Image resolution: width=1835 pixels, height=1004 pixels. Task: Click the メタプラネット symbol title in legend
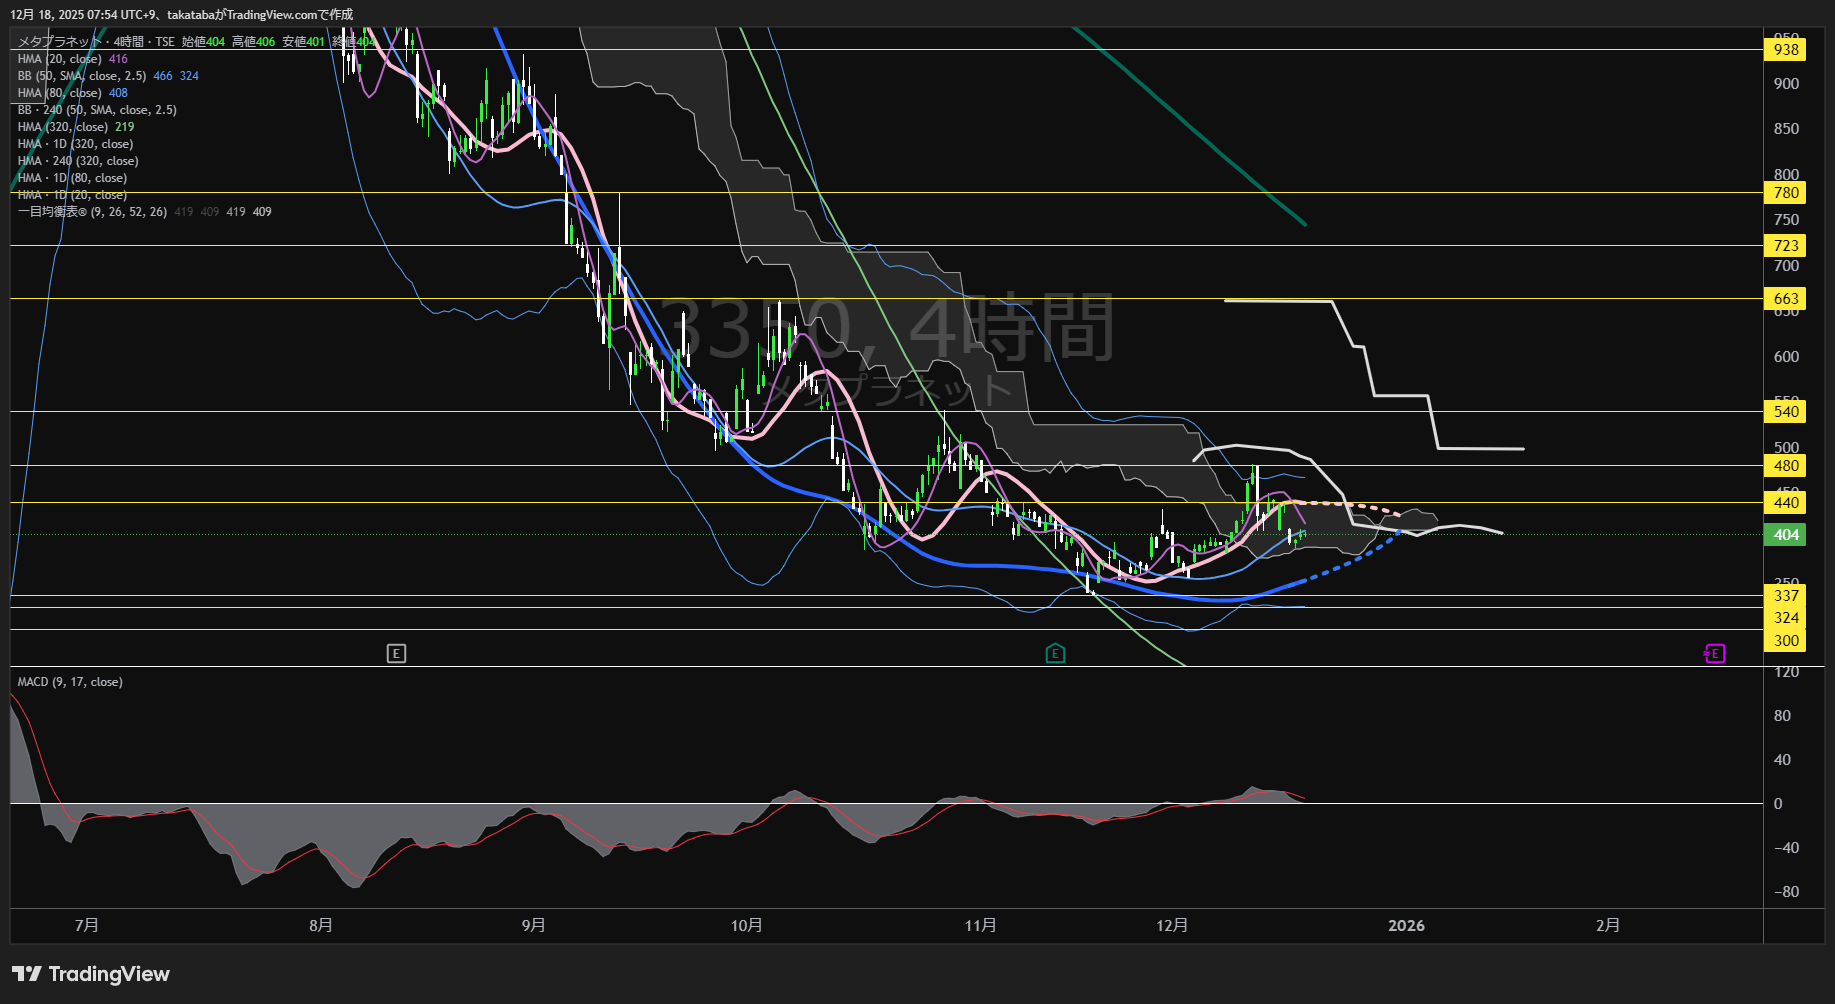[x=60, y=42]
